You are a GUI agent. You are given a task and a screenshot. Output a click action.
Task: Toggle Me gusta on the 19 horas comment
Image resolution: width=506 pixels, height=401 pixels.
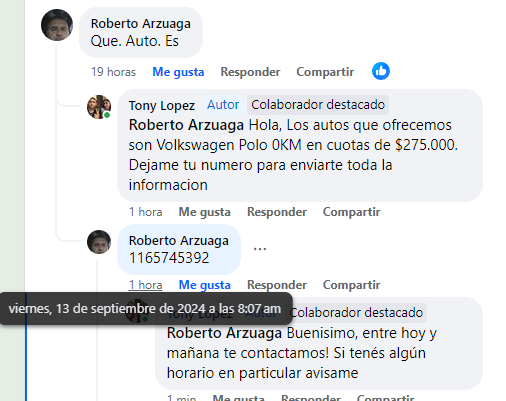pyautogui.click(x=178, y=72)
